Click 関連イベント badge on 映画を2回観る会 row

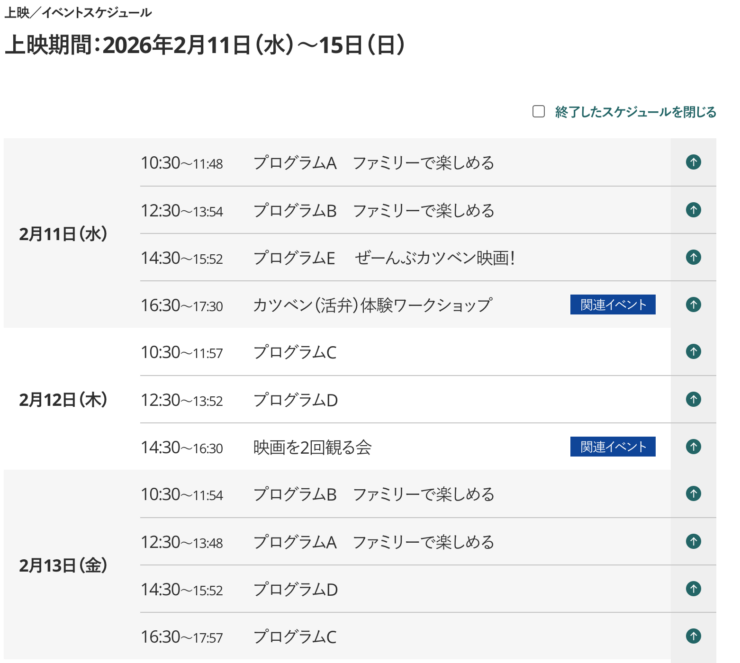tap(612, 447)
